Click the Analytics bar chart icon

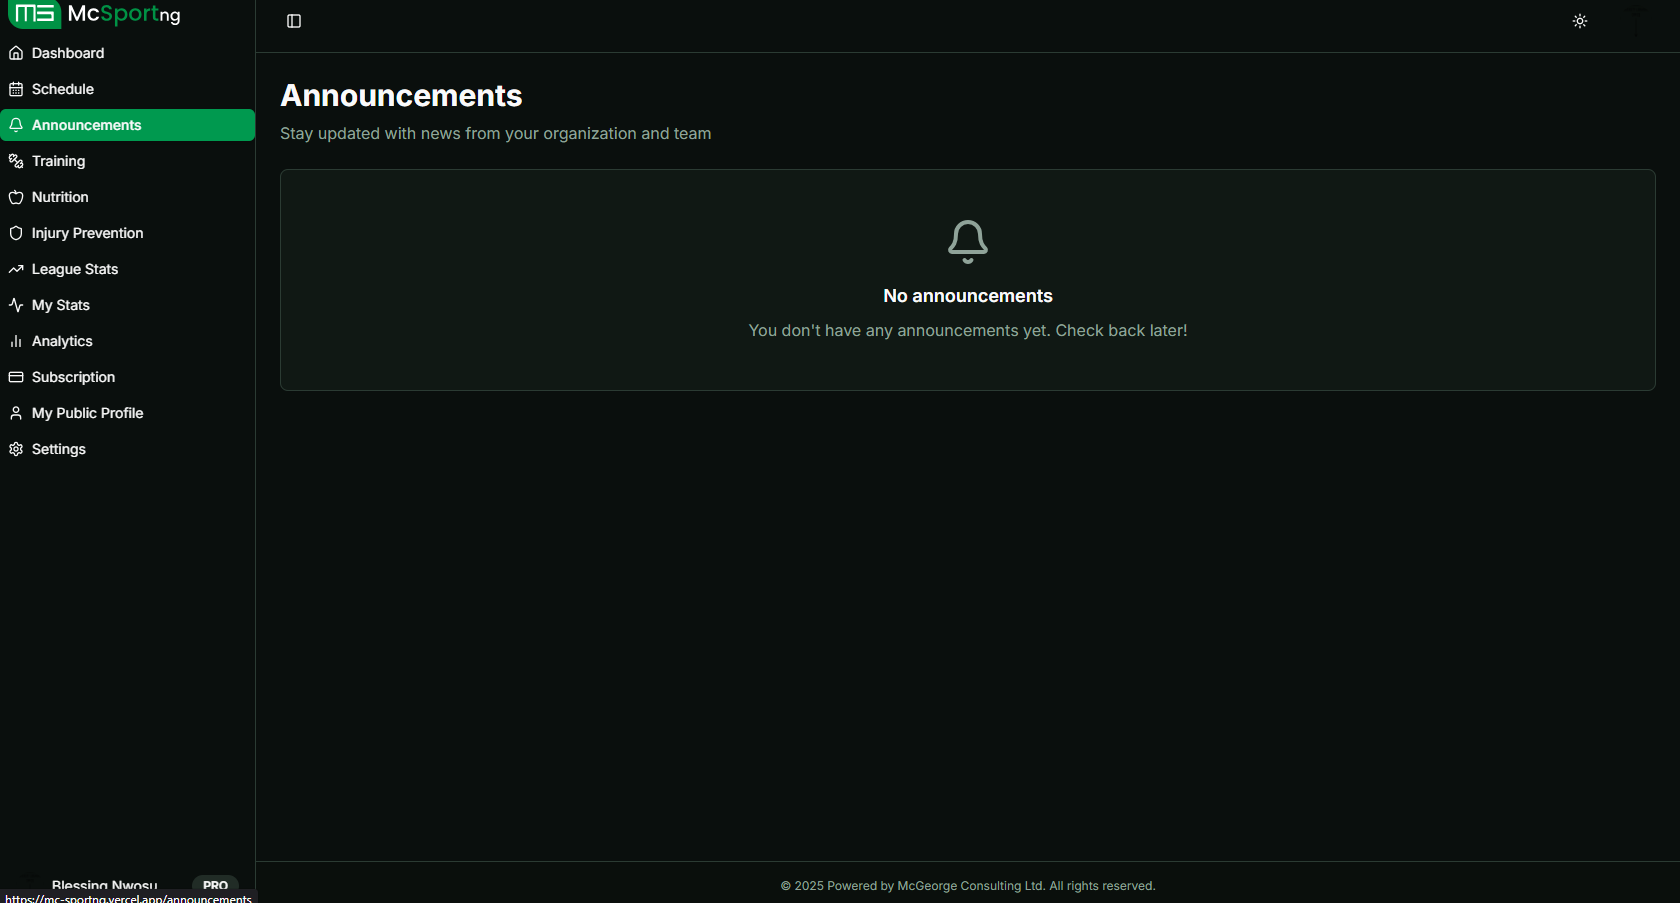(16, 341)
